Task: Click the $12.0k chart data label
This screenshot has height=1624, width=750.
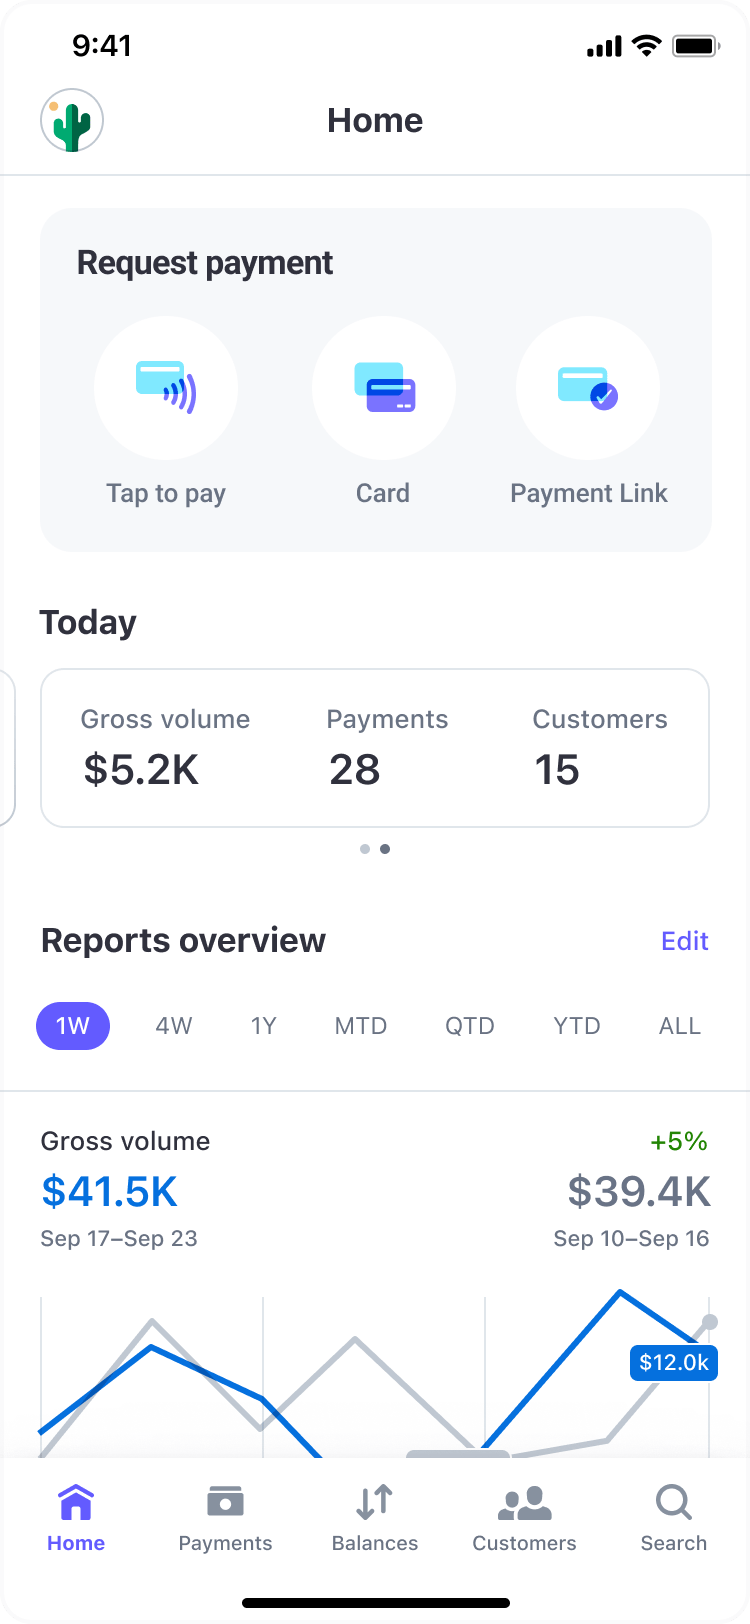Action: tap(674, 1363)
